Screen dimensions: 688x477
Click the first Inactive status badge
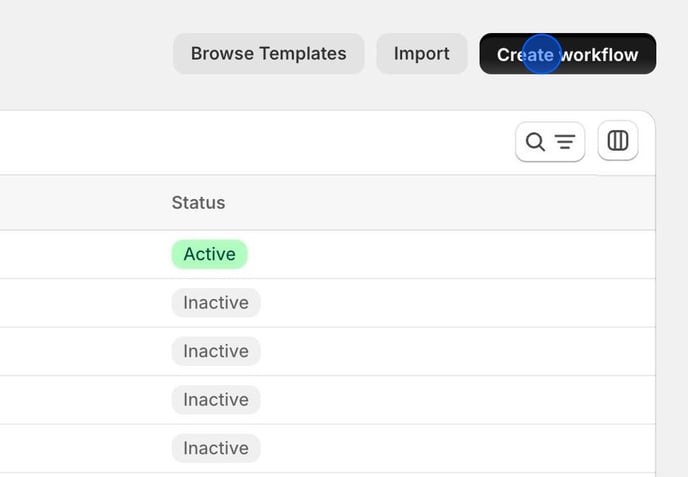pyautogui.click(x=216, y=303)
